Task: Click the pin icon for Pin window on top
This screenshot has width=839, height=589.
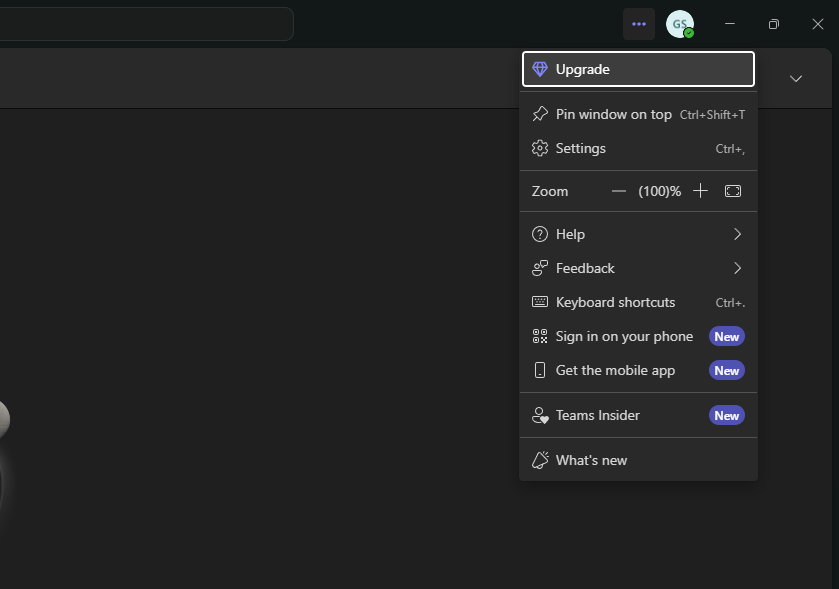Action: [540, 114]
